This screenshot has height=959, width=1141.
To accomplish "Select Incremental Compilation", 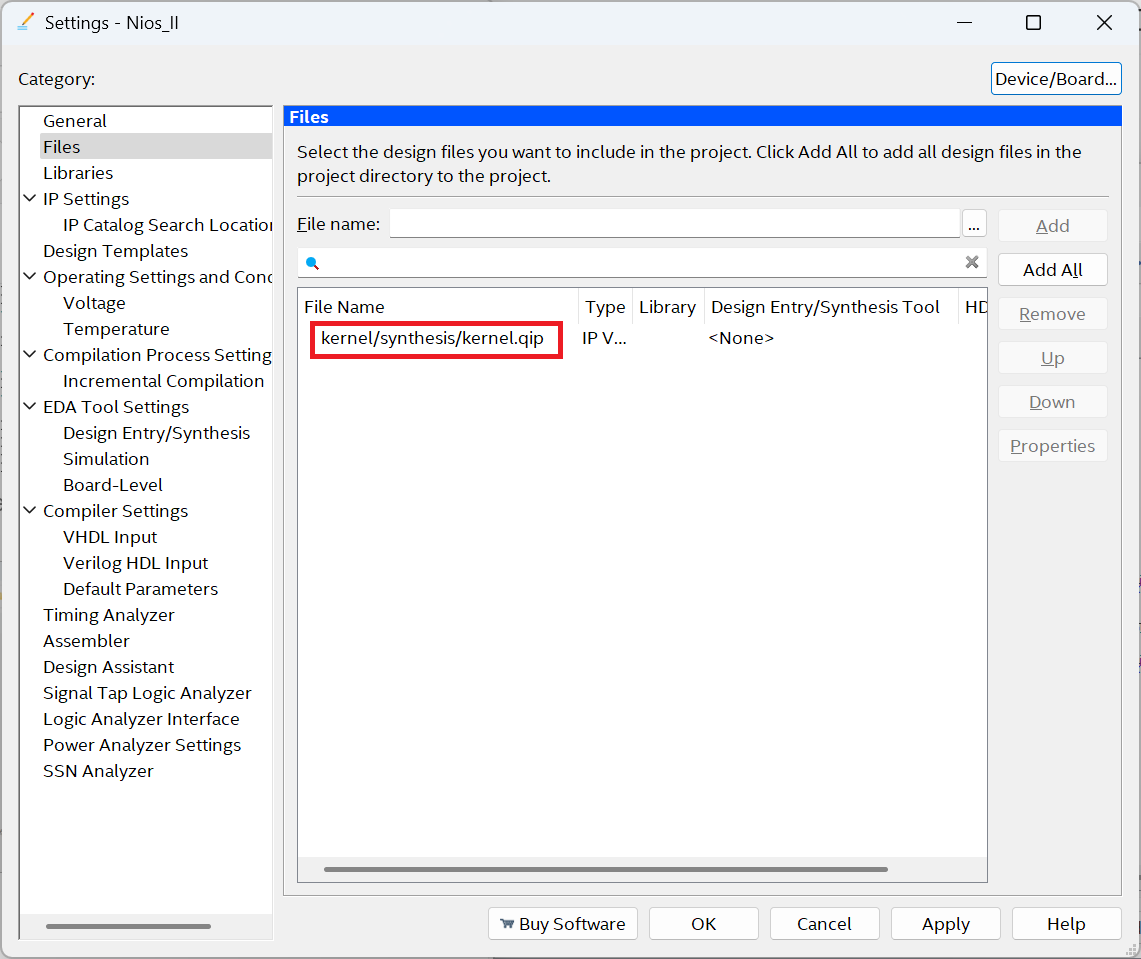I will [x=163, y=381].
